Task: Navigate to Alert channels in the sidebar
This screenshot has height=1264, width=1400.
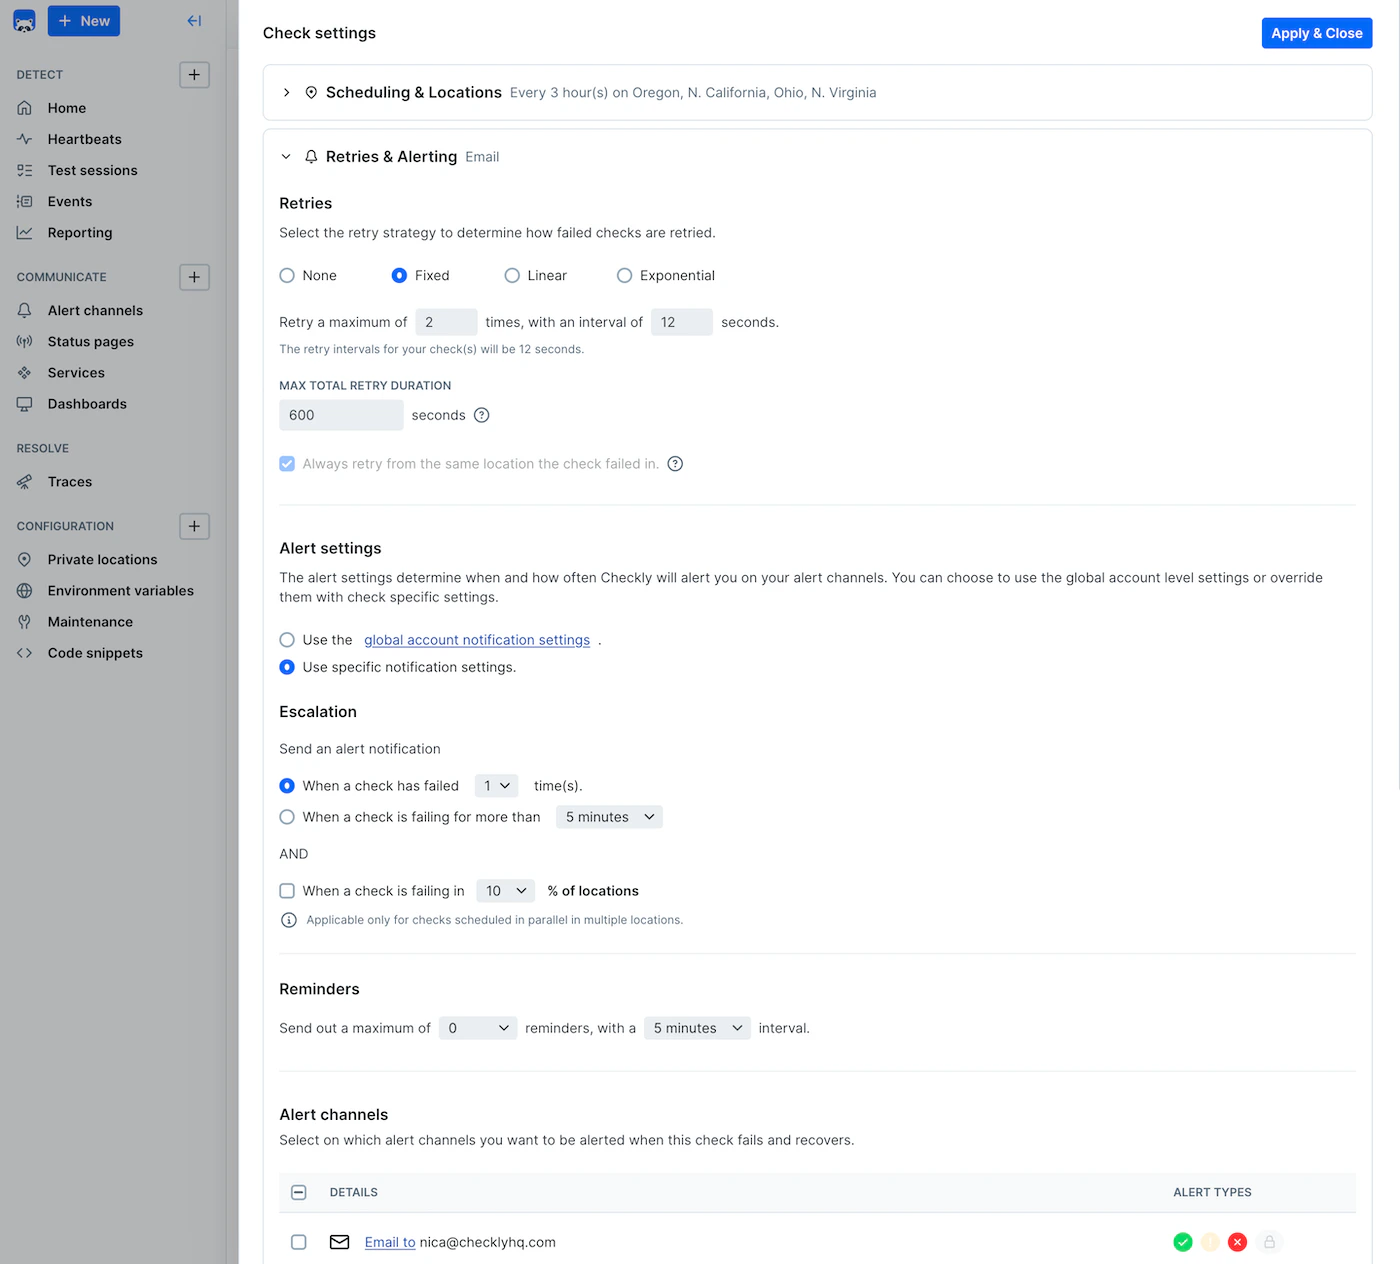Action: tap(95, 310)
